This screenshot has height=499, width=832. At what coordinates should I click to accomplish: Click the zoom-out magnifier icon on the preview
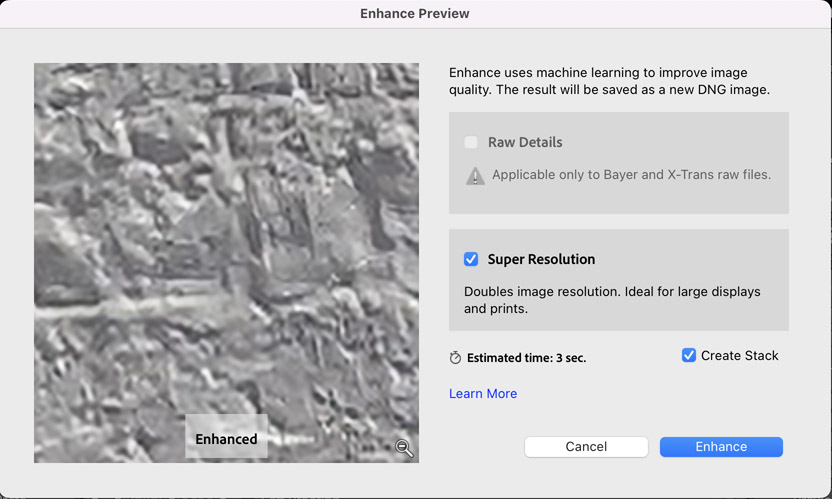click(x=404, y=448)
